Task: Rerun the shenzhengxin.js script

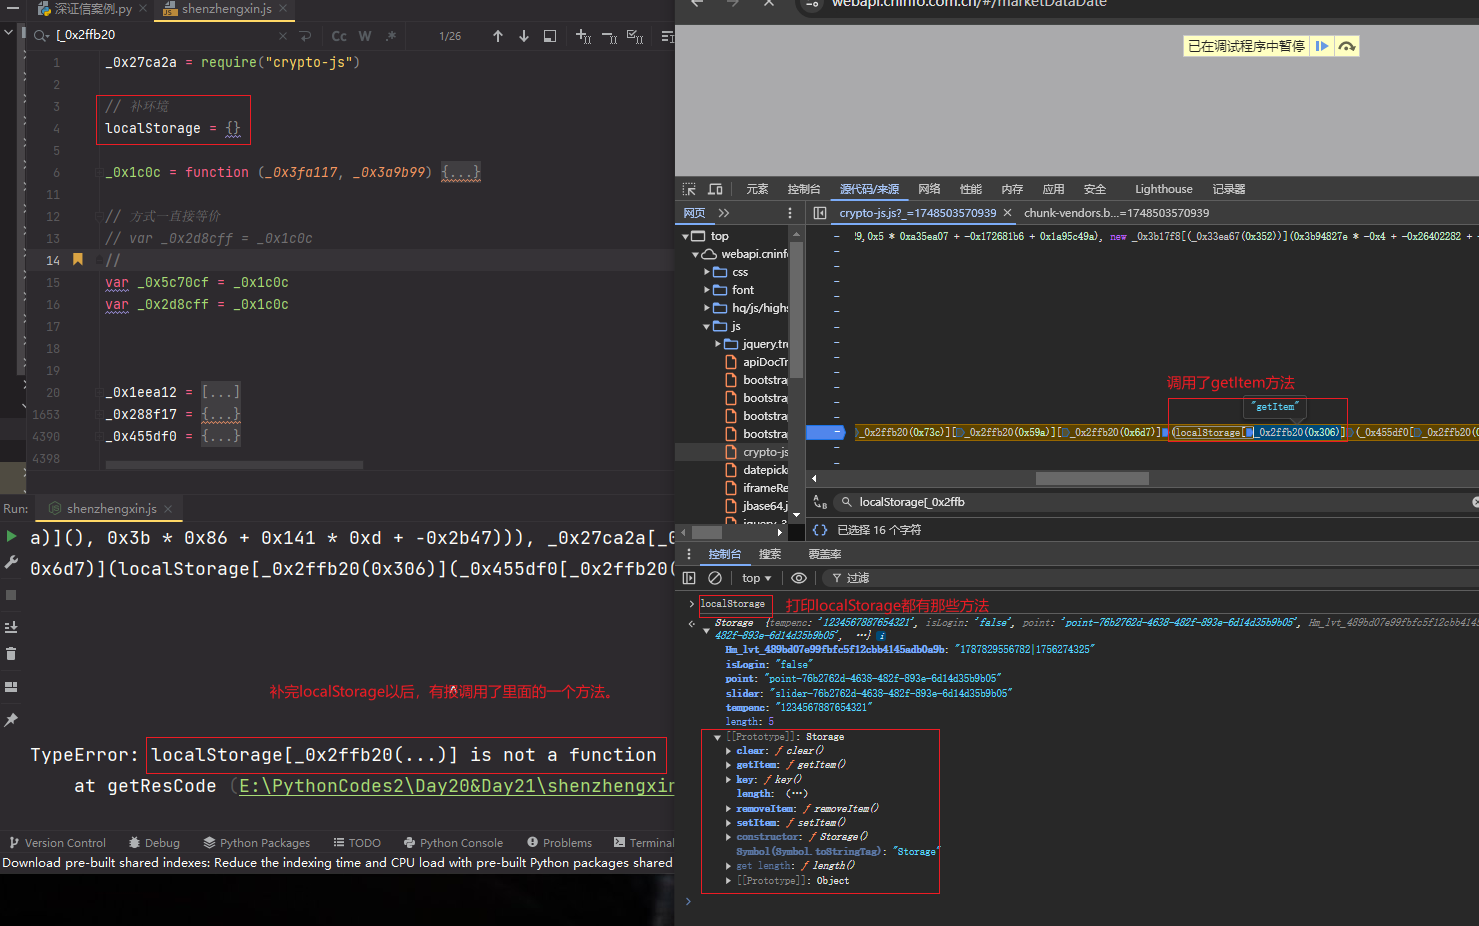Action: pyautogui.click(x=11, y=537)
